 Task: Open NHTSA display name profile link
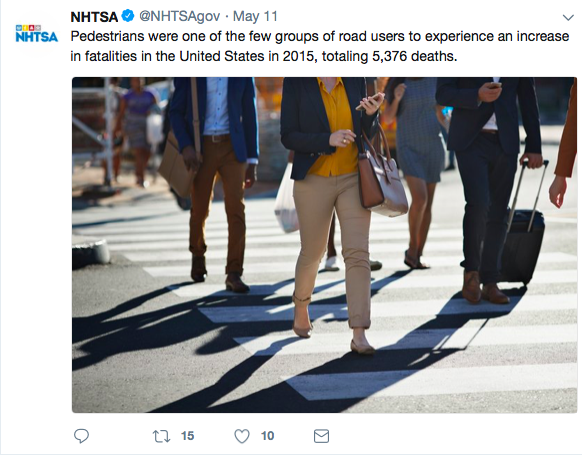(x=94, y=17)
